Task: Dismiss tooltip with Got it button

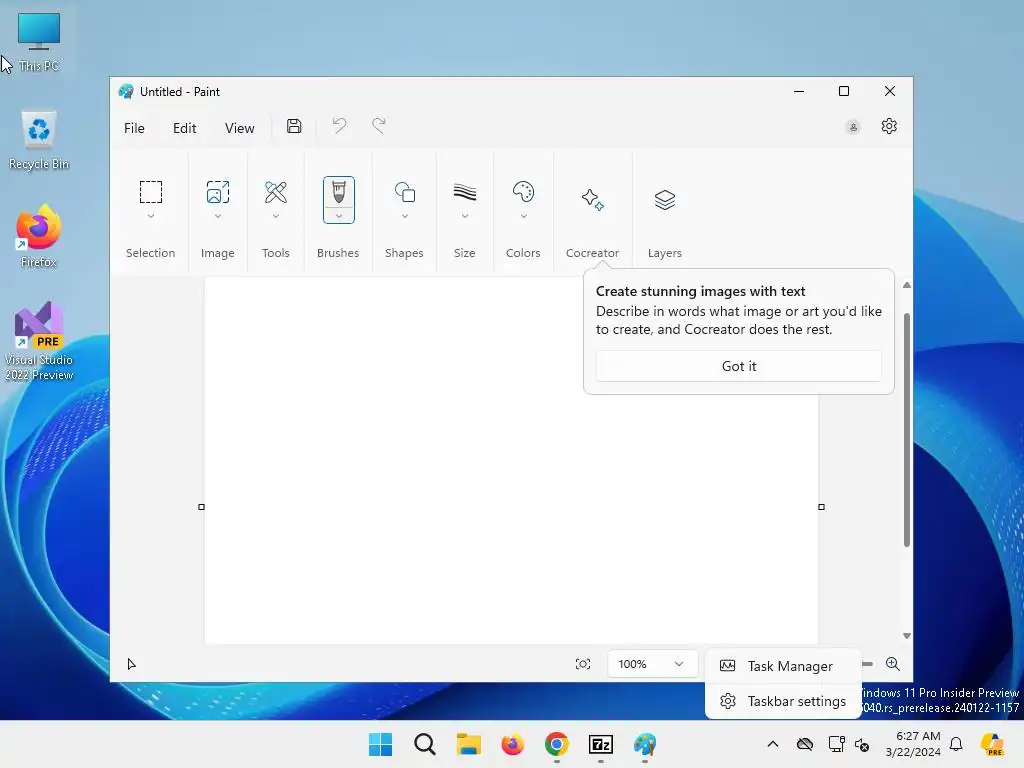Action: pyautogui.click(x=739, y=366)
